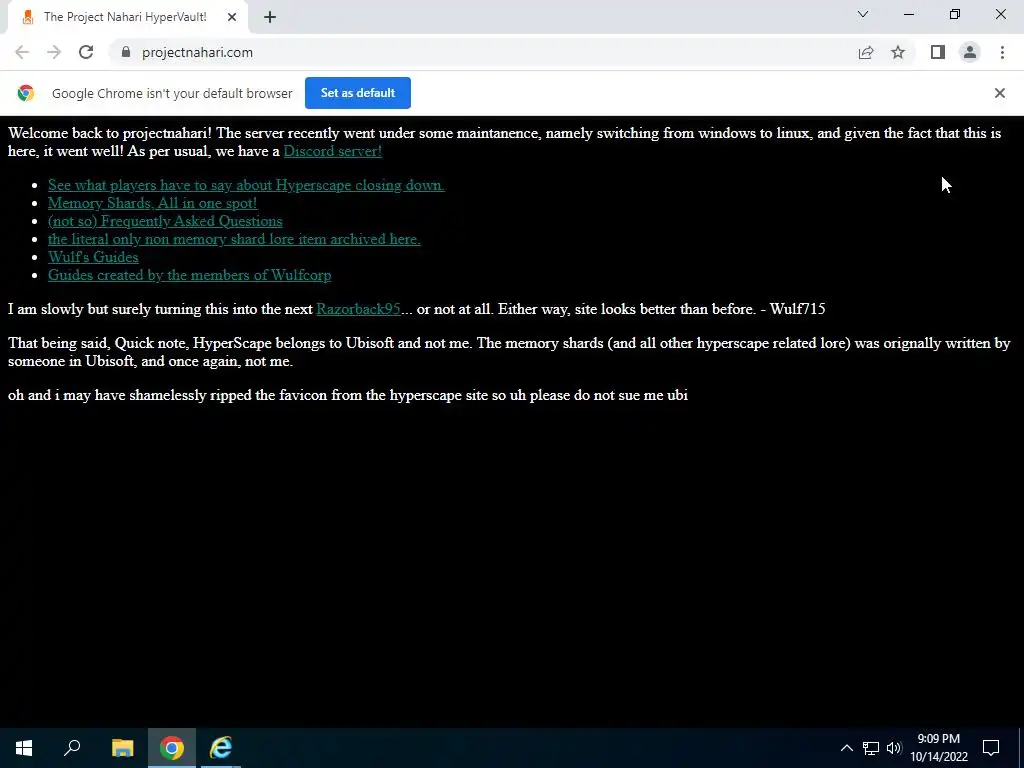Open the volume speaker tray icon
Image resolution: width=1024 pixels, height=768 pixels.
coord(894,748)
